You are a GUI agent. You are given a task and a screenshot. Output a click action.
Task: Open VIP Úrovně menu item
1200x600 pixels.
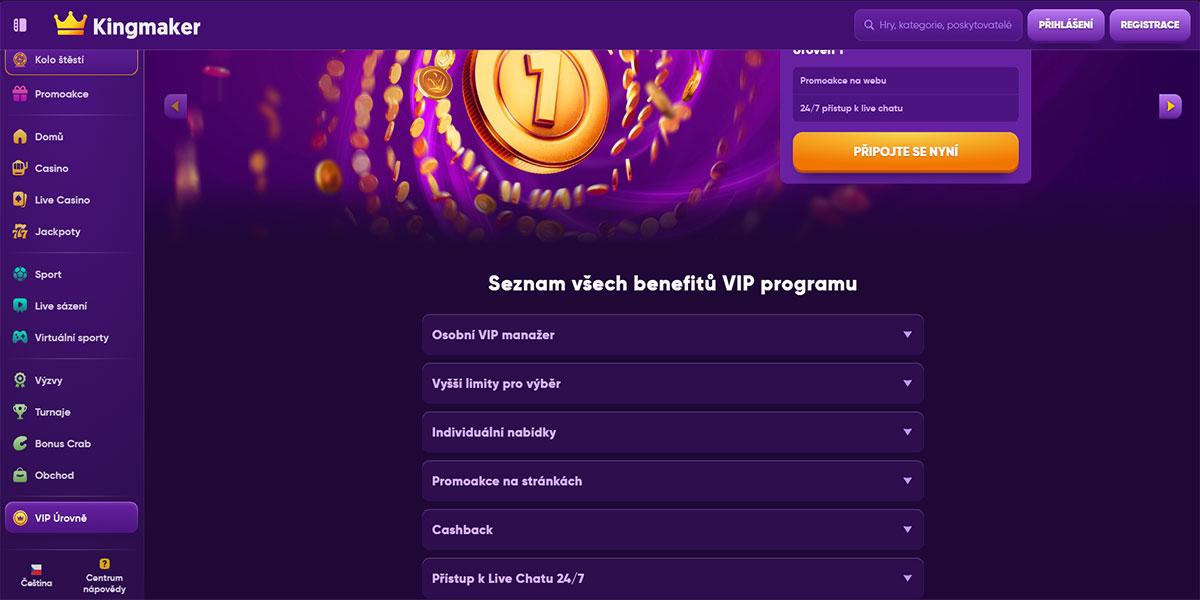coord(71,518)
